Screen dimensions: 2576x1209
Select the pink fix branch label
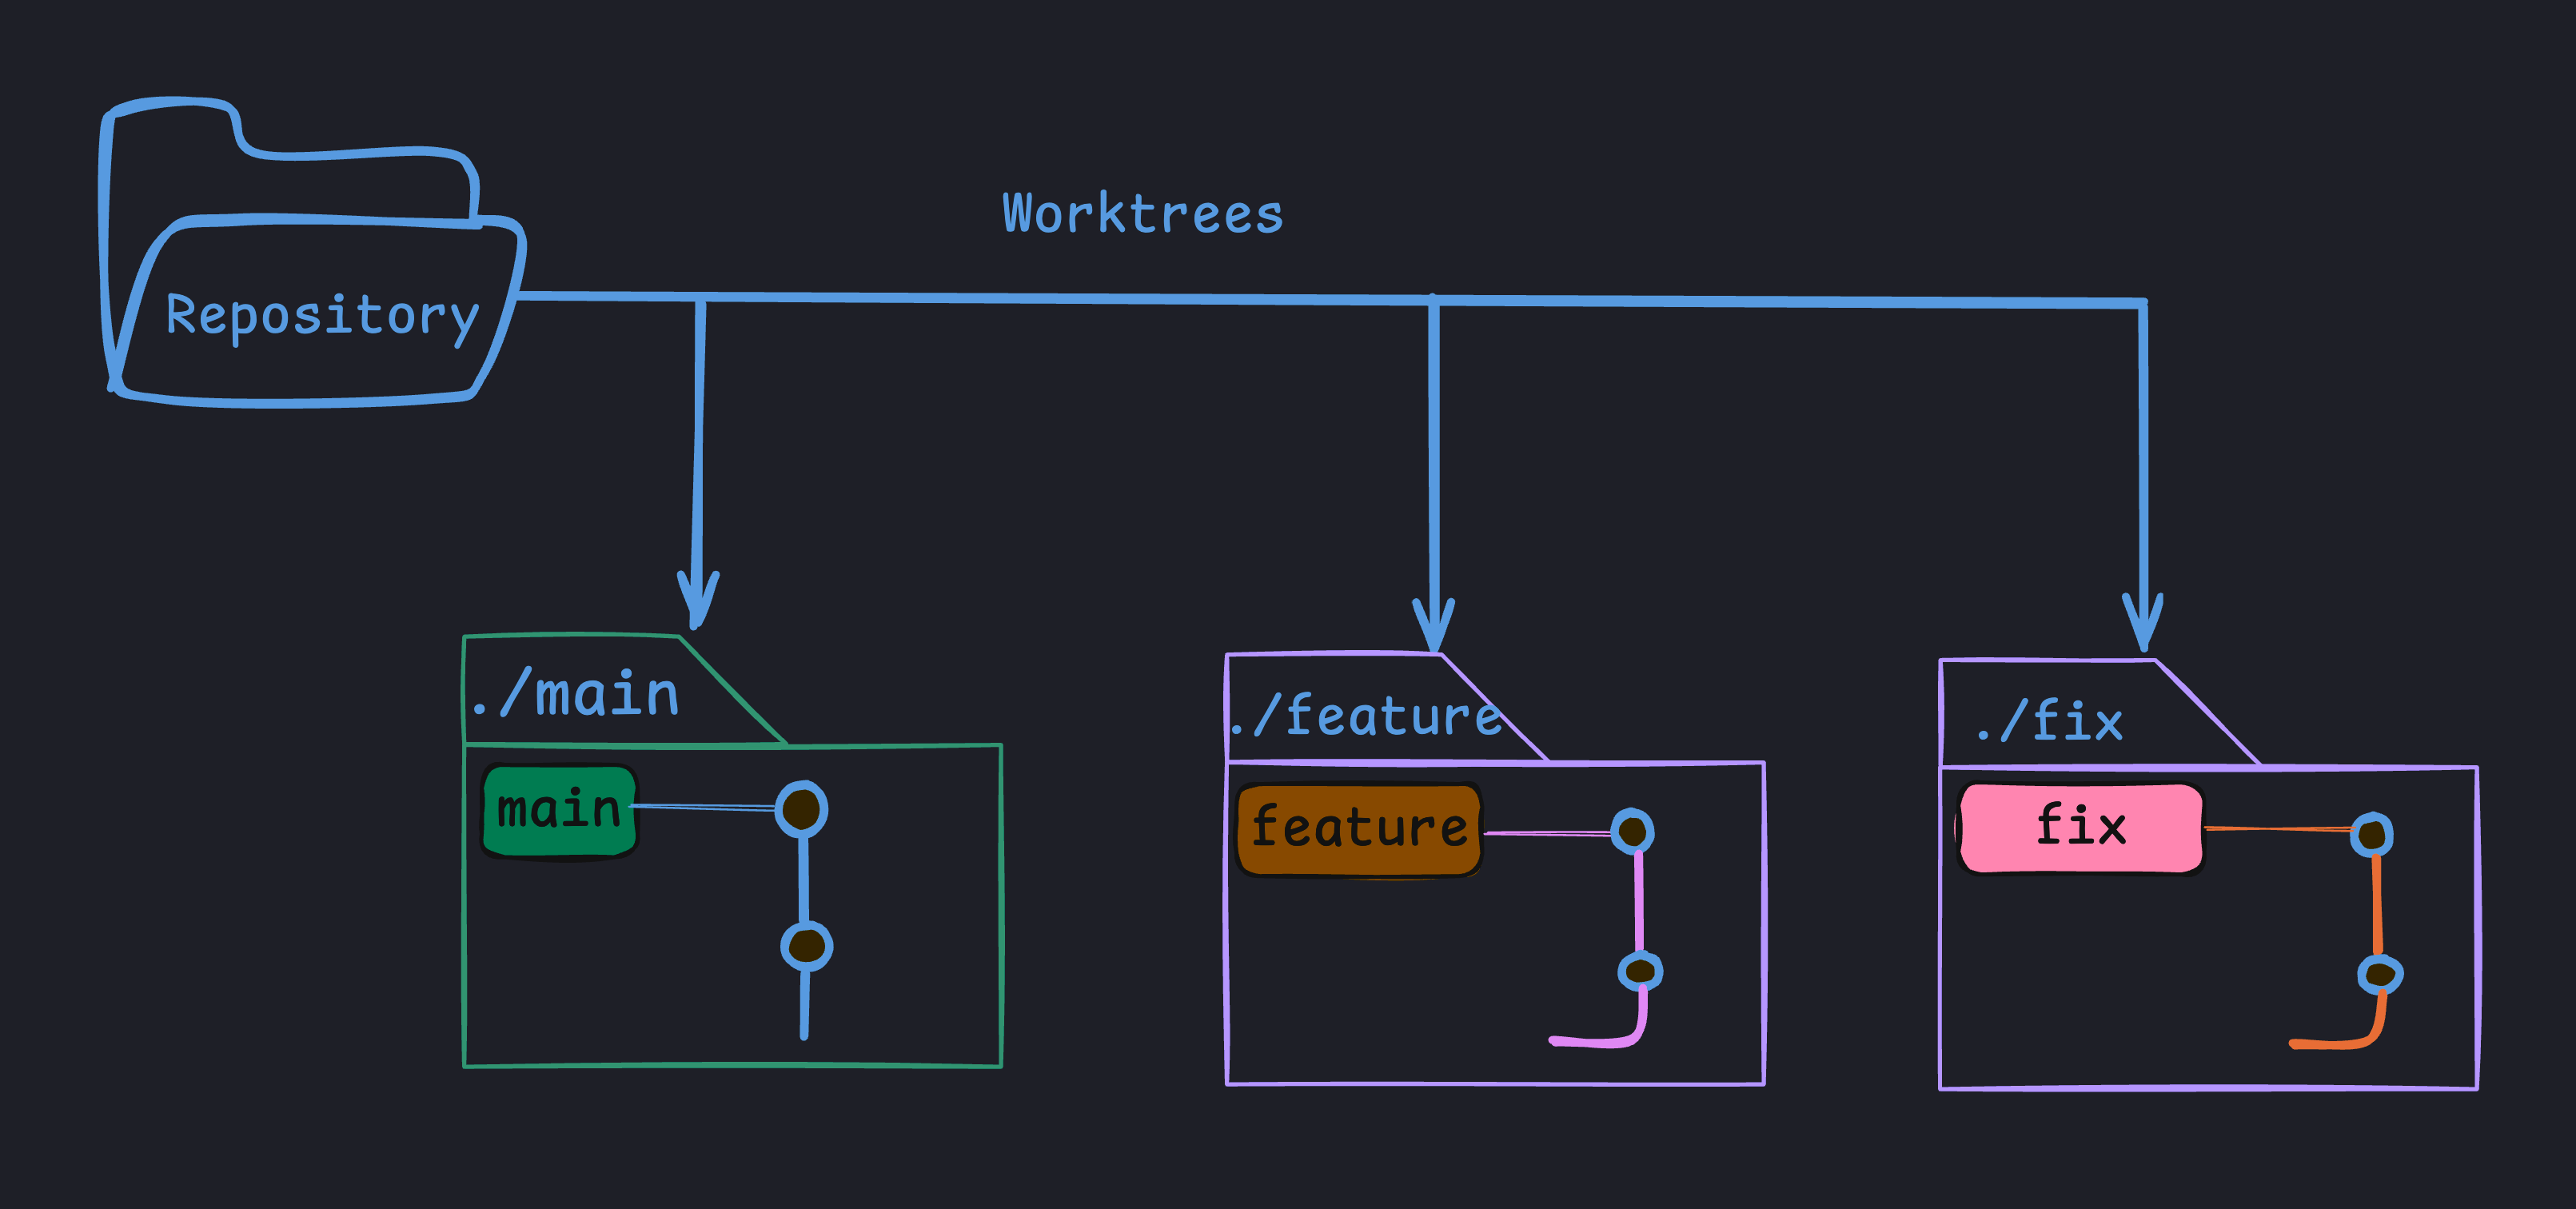coord(2080,828)
